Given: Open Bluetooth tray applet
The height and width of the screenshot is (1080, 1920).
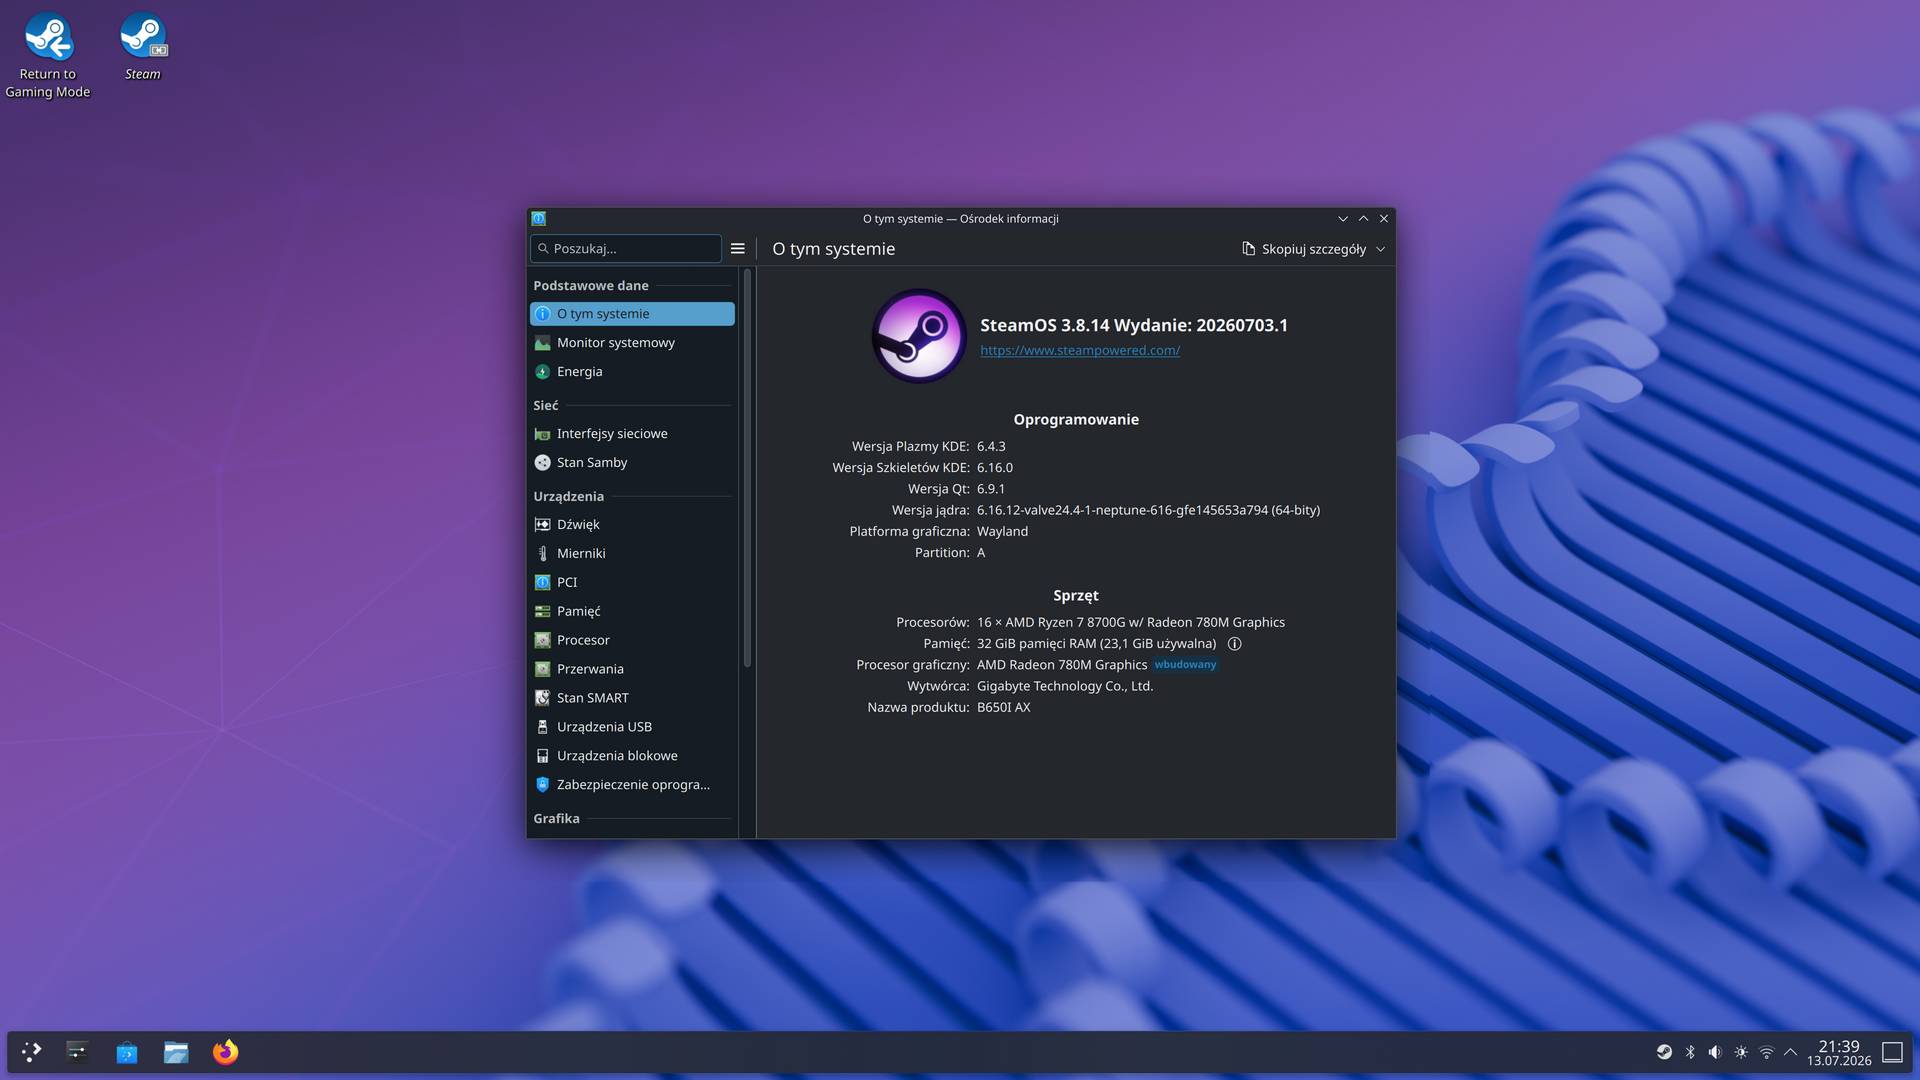Looking at the screenshot, I should click(x=1690, y=1052).
